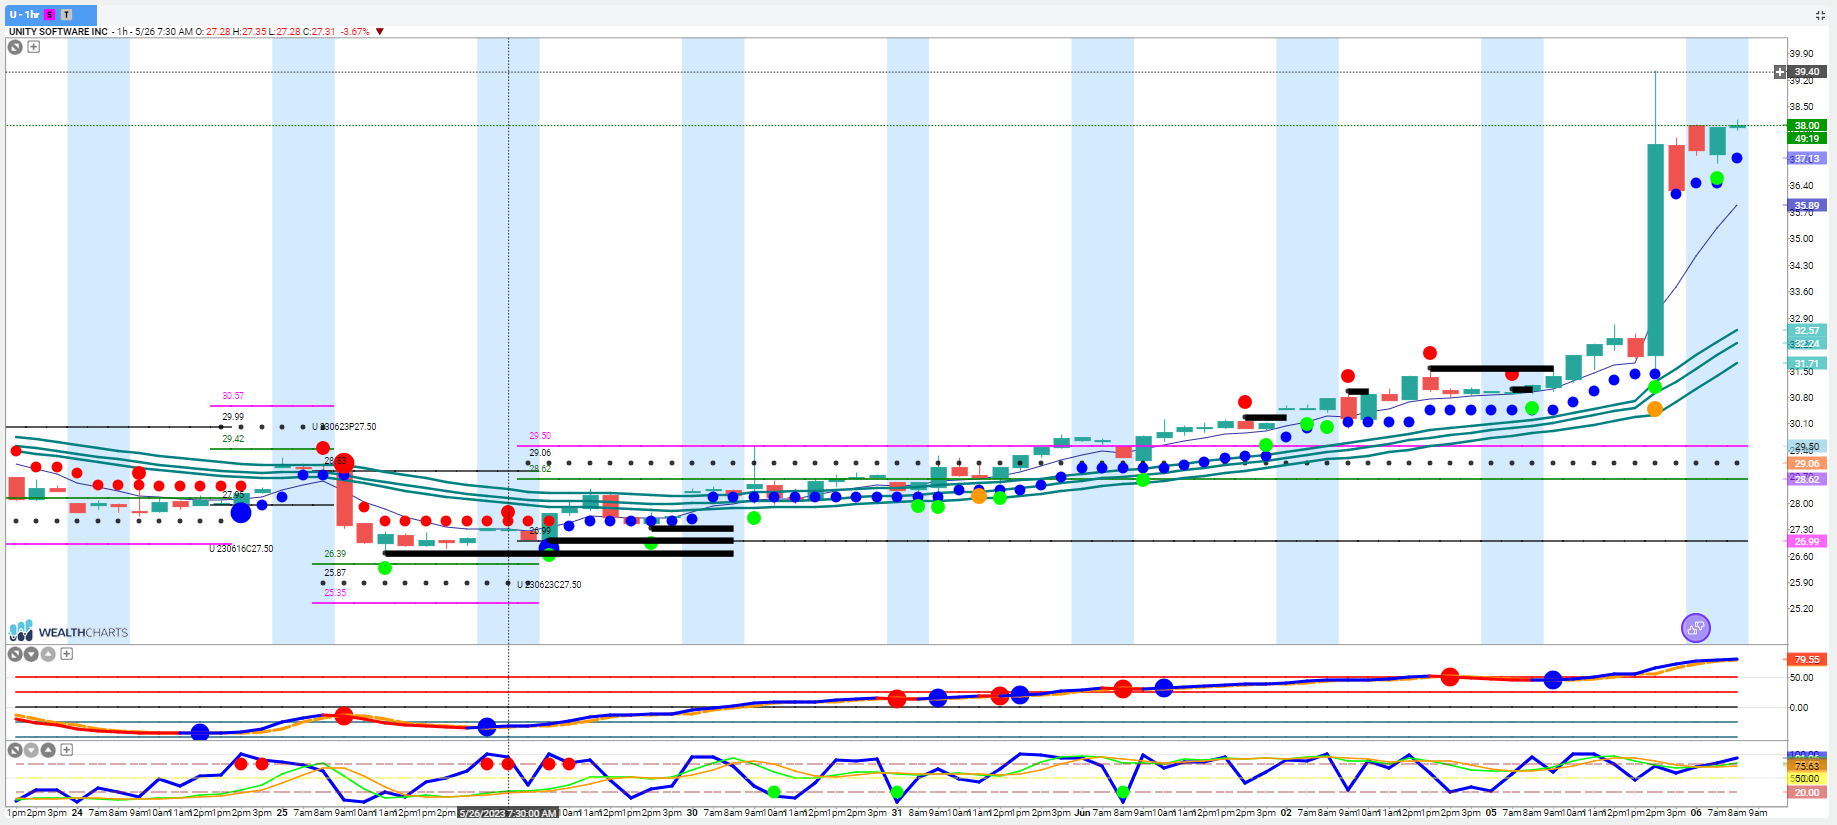The width and height of the screenshot is (1837, 825).
Task: Click the 29.99 level label
Action: [233, 417]
